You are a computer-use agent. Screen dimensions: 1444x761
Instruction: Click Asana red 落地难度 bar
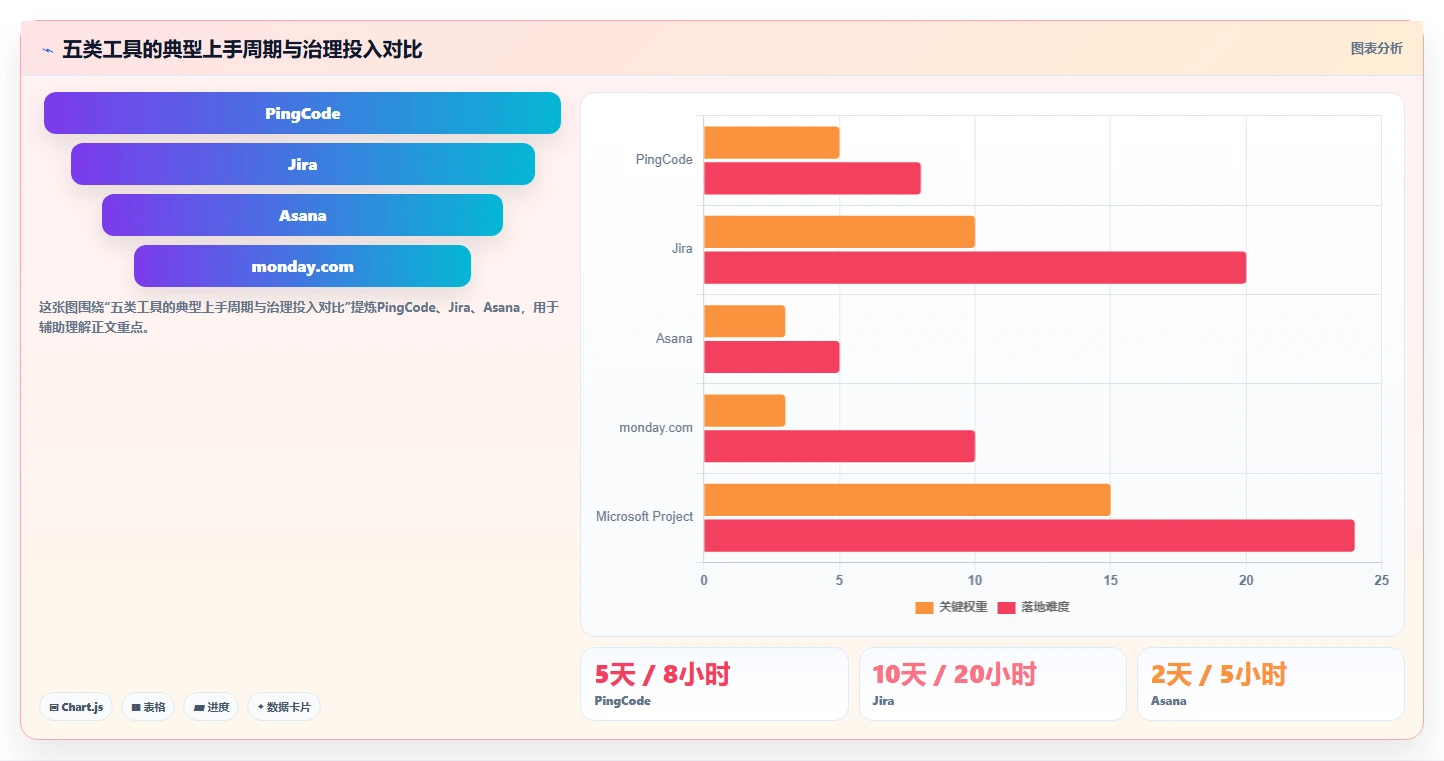pos(771,357)
